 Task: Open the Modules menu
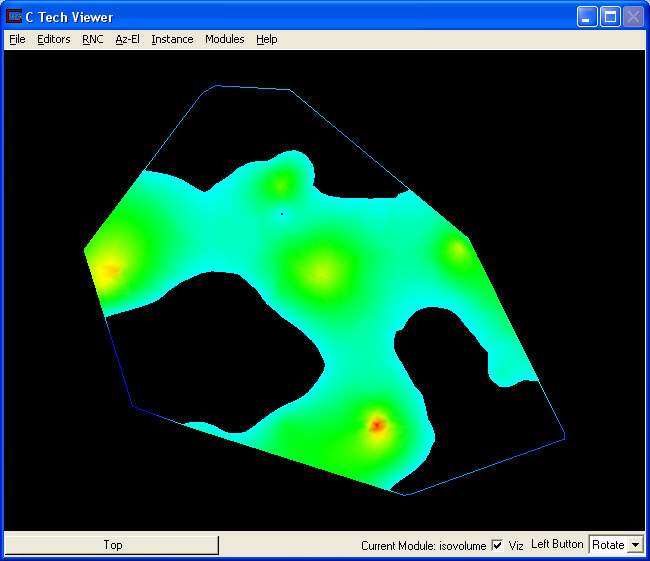click(225, 39)
